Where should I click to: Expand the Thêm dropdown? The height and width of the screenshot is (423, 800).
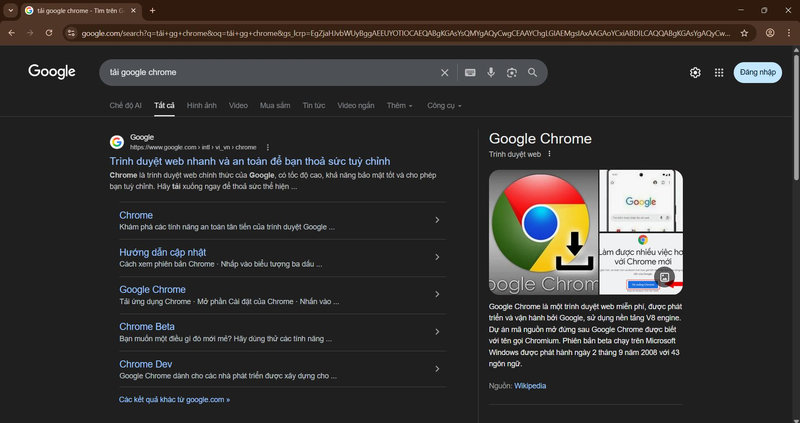[x=399, y=106]
